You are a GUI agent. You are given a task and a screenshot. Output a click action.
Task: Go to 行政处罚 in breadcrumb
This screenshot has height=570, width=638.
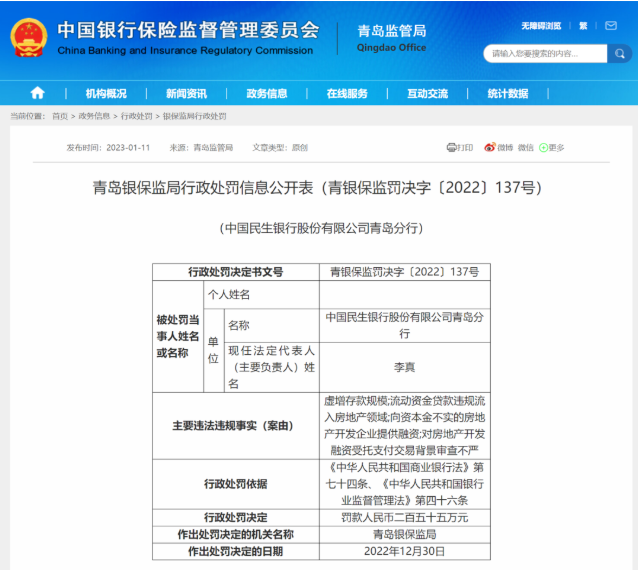tap(136, 116)
